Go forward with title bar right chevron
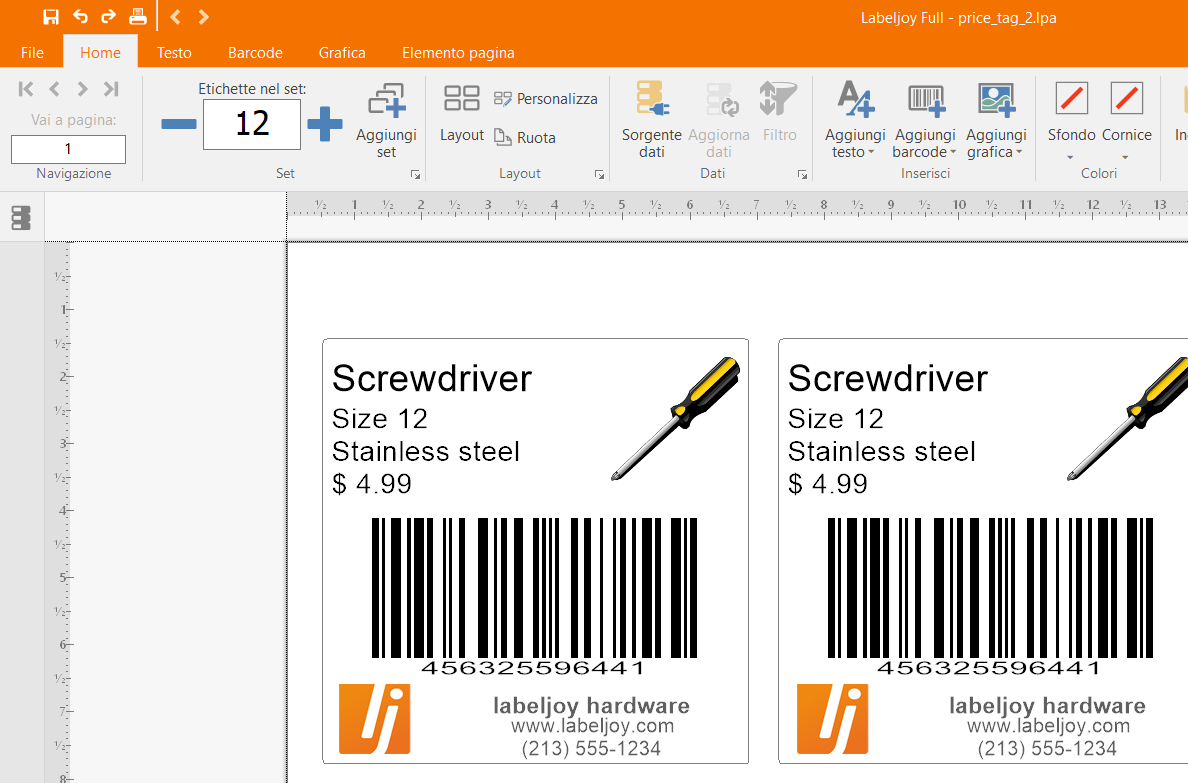 (x=203, y=17)
